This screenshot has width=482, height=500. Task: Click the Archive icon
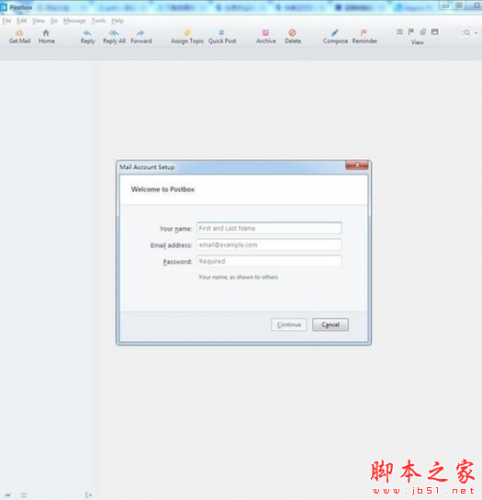[x=266, y=33]
